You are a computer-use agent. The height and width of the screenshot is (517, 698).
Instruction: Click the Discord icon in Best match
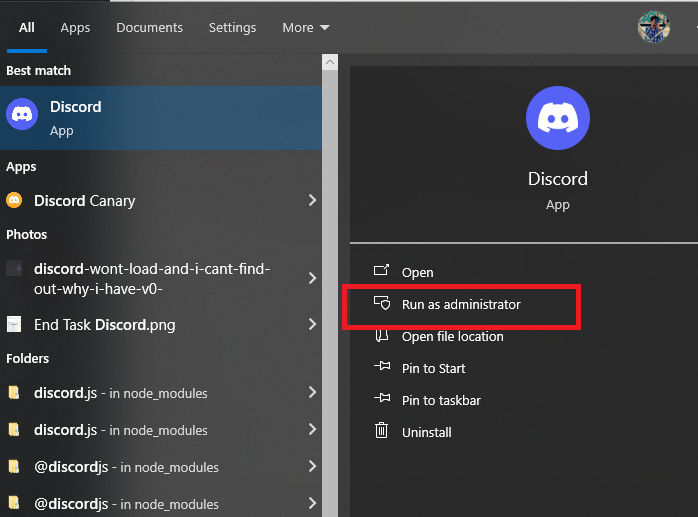22,115
